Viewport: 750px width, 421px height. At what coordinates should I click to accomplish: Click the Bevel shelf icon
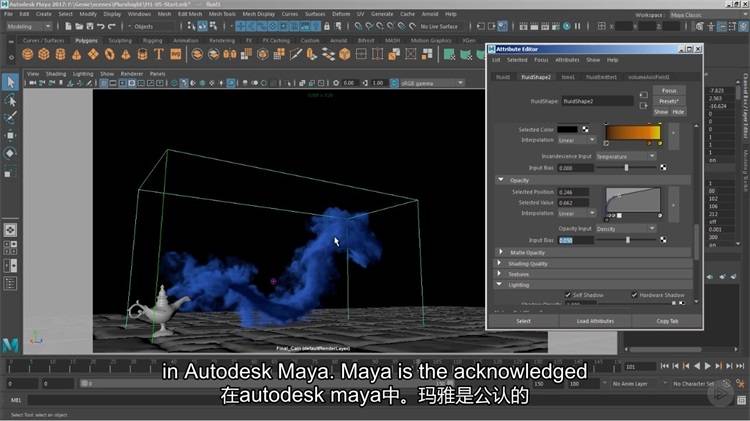[x=344, y=55]
